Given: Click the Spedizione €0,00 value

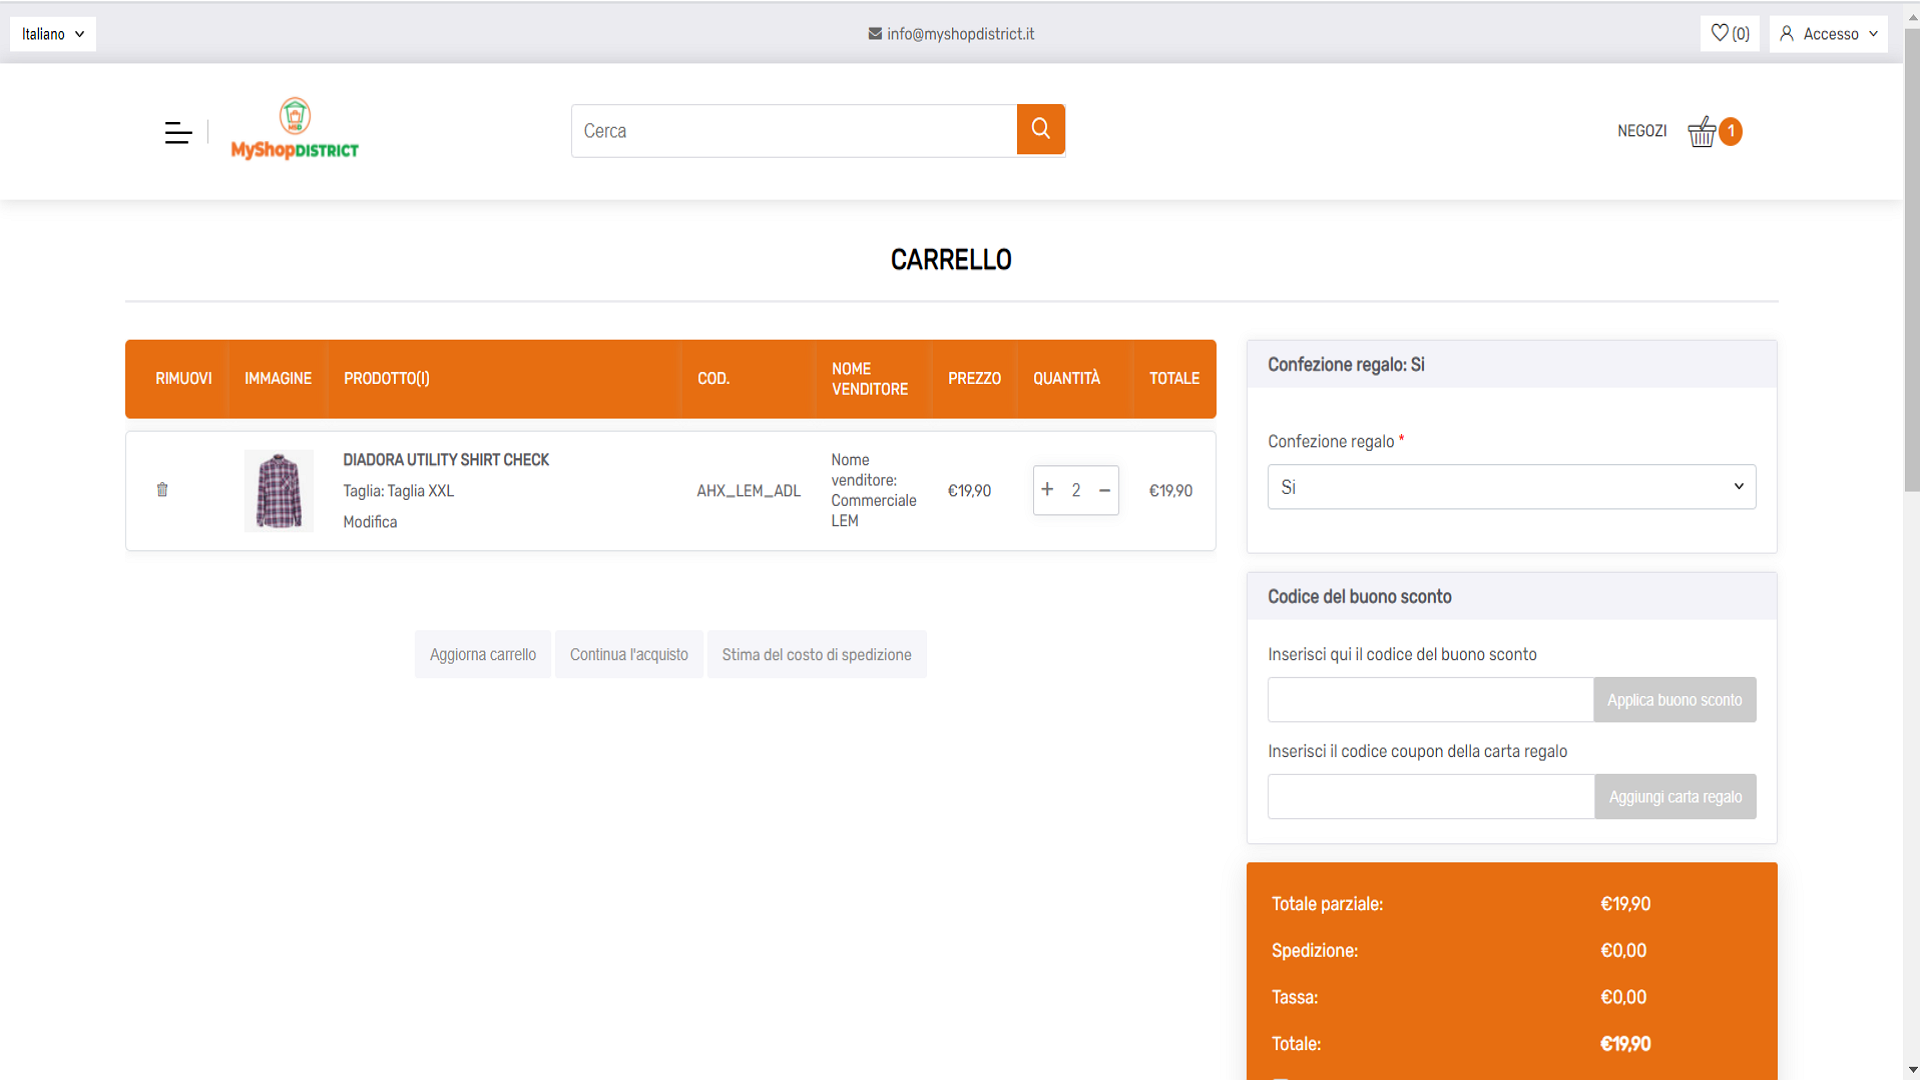Looking at the screenshot, I should [1623, 951].
